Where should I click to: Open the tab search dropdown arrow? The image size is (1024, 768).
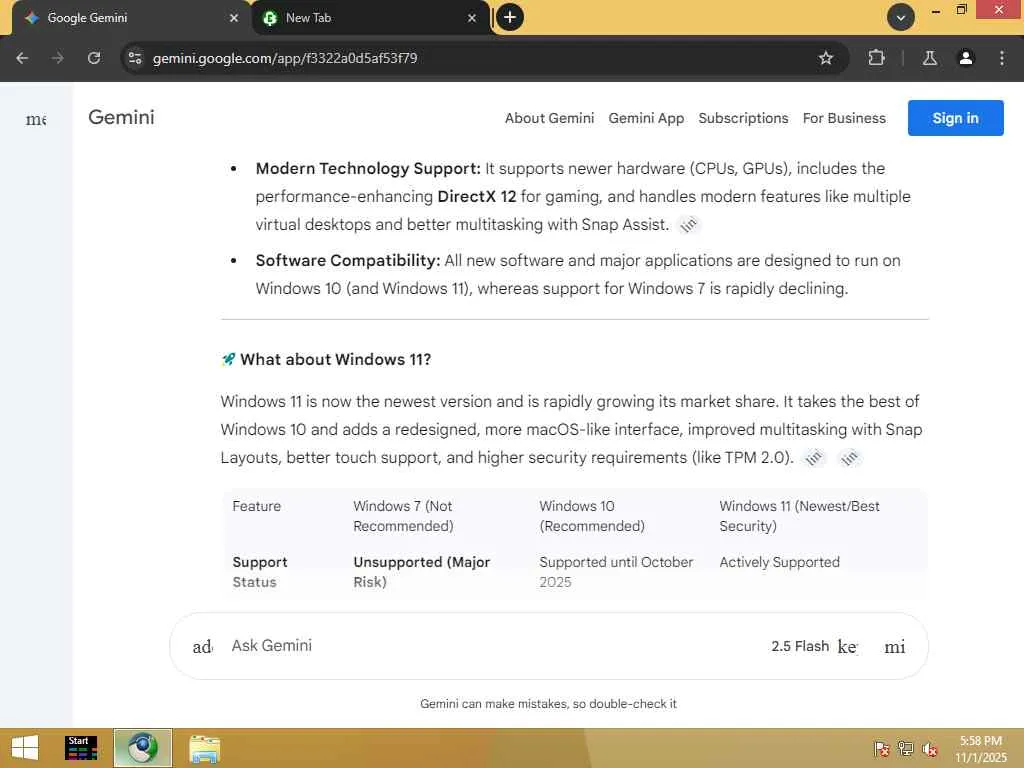point(901,17)
